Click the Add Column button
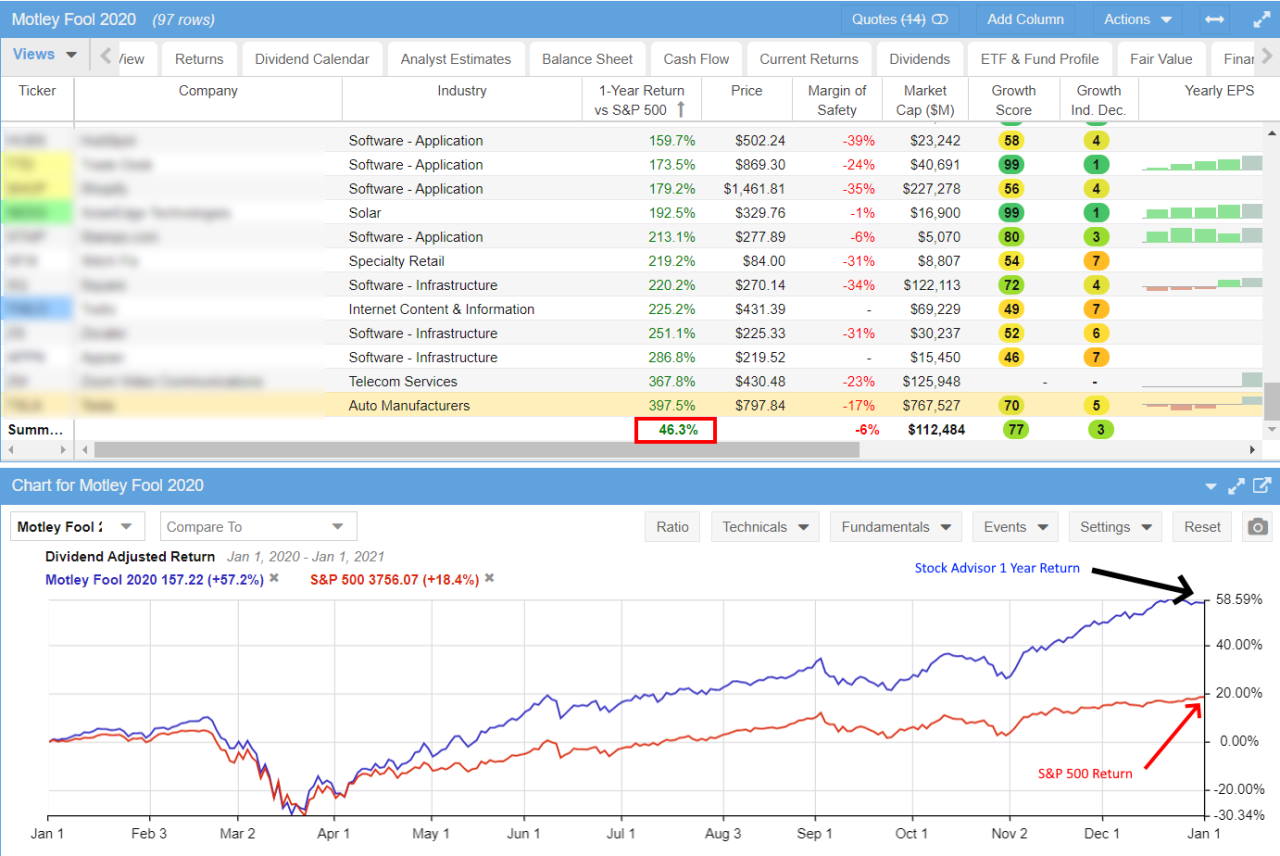Viewport: 1280px width, 856px height. (1025, 18)
